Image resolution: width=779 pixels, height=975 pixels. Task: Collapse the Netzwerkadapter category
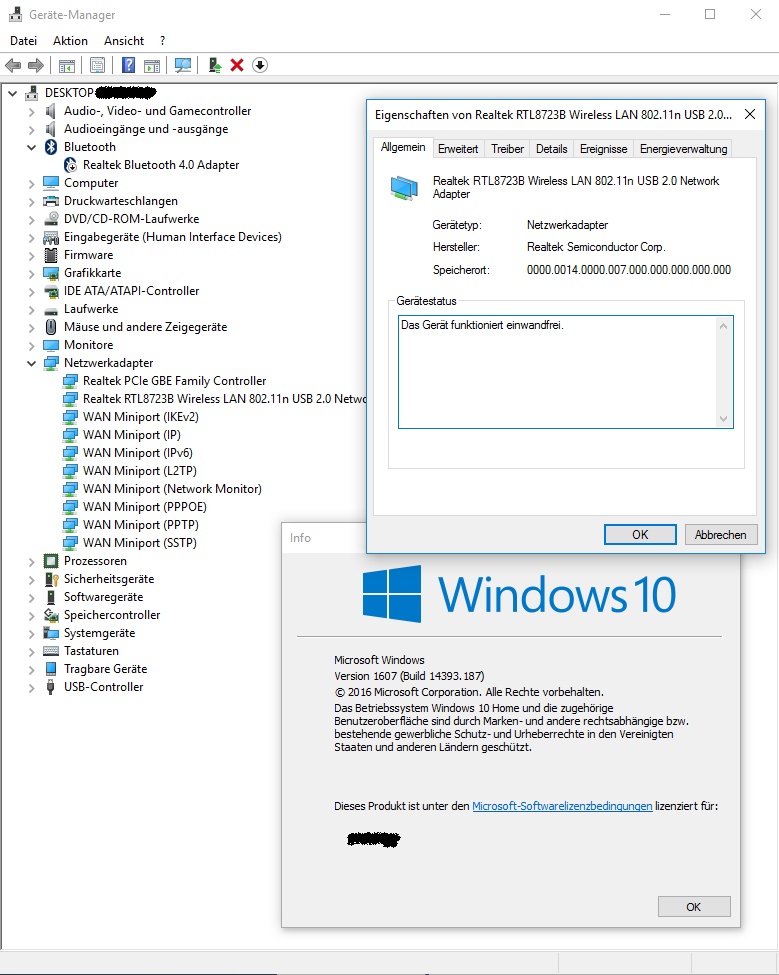(x=32, y=363)
